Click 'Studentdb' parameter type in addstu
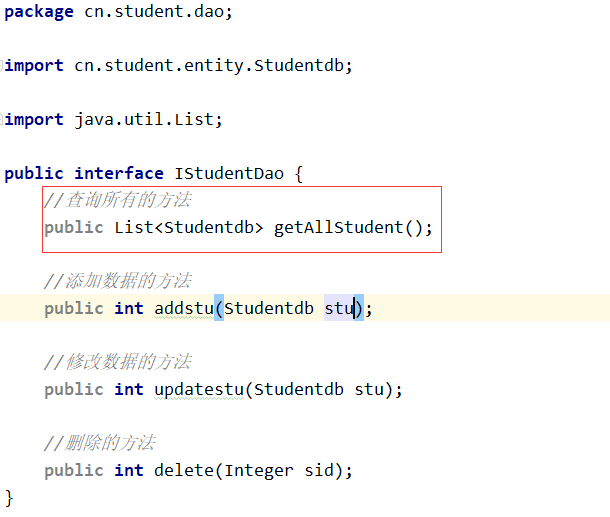Viewport: 610px width, 517px height. pyautogui.click(x=269, y=308)
